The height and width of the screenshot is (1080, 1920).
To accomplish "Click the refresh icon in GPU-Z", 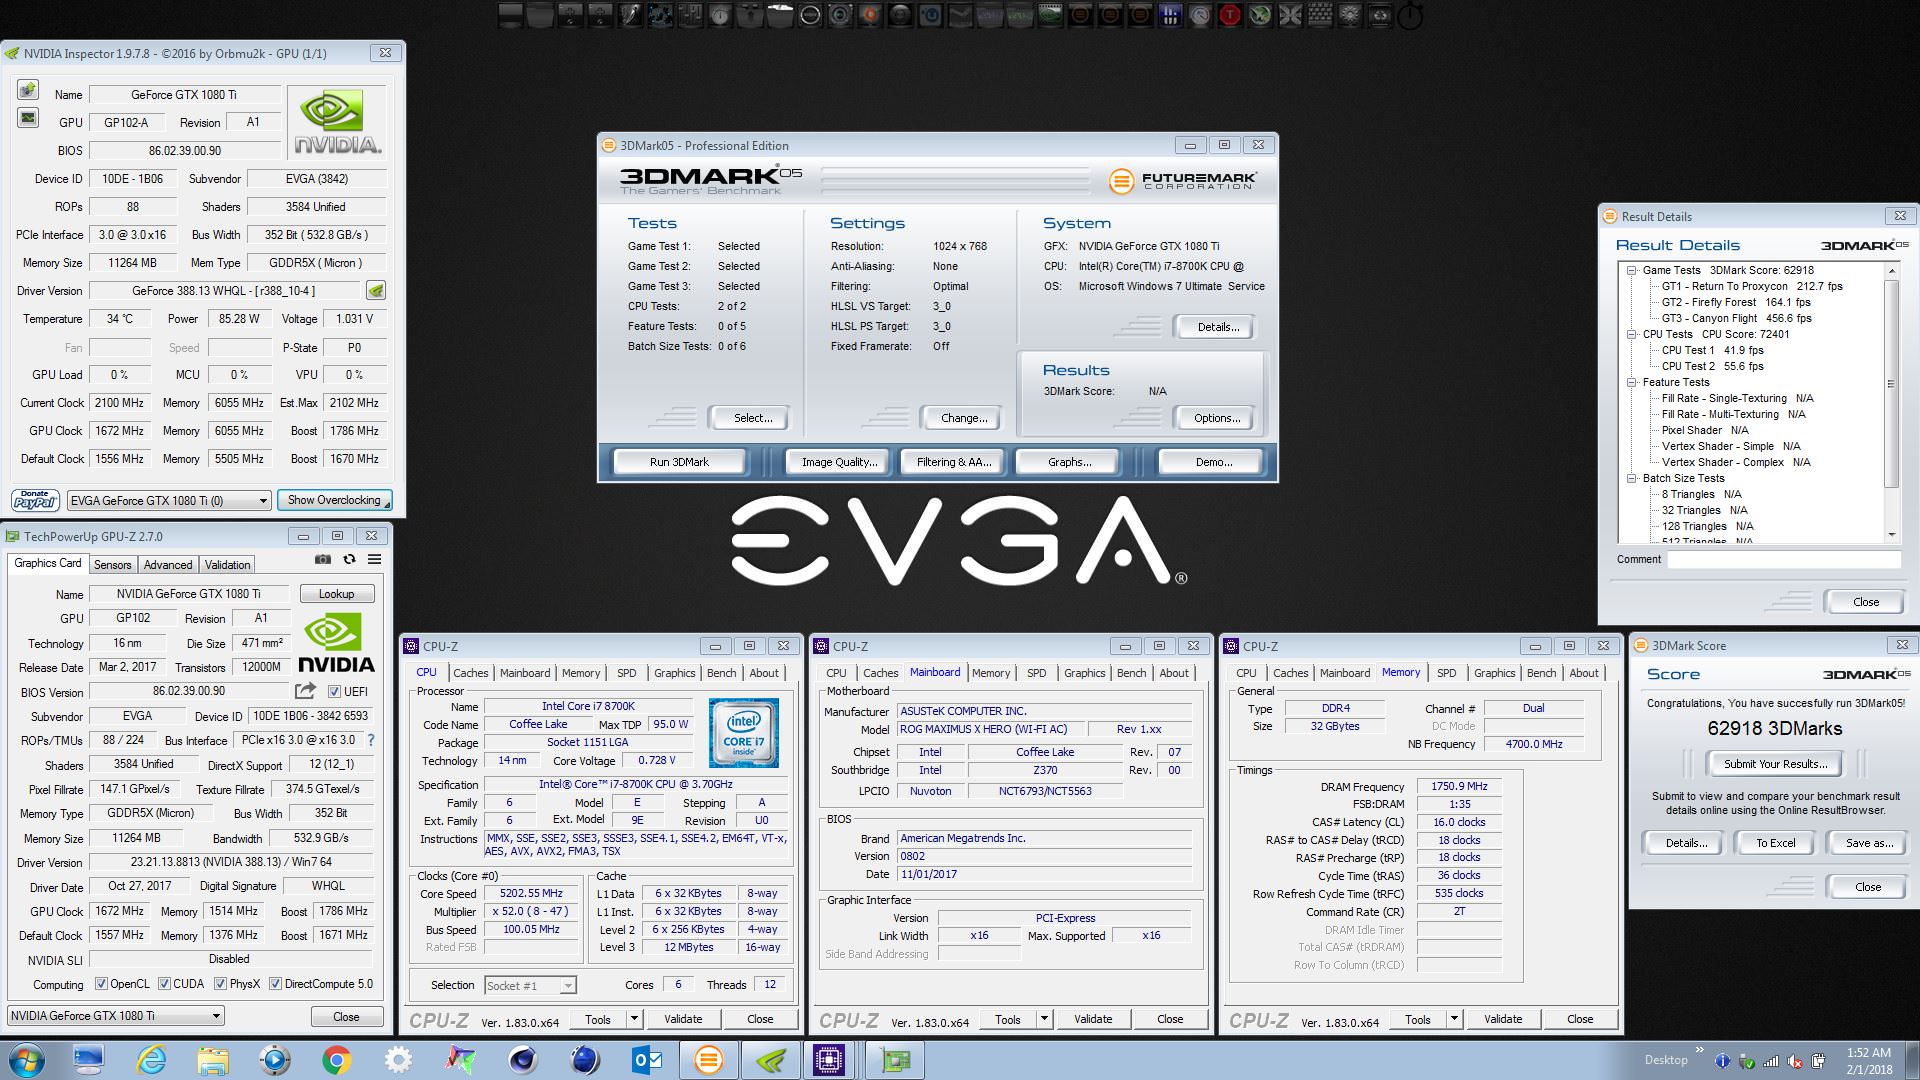I will [349, 560].
